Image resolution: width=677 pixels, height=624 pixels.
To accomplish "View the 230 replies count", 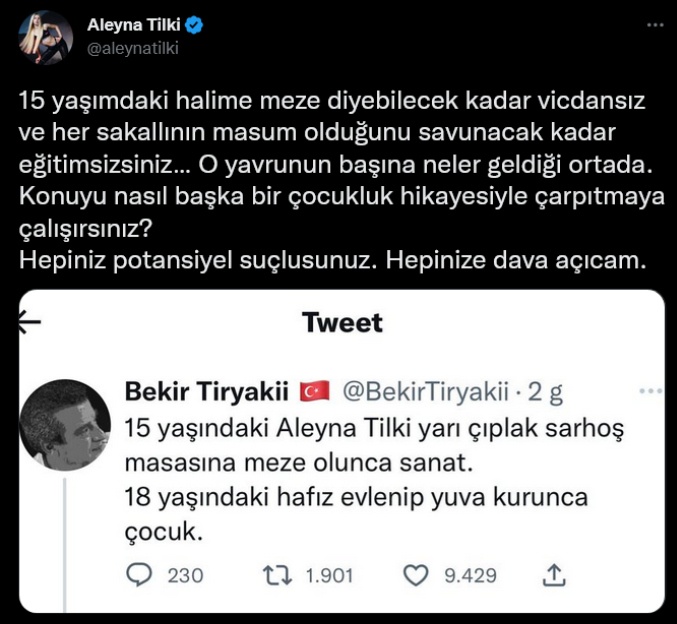I will tap(184, 575).
